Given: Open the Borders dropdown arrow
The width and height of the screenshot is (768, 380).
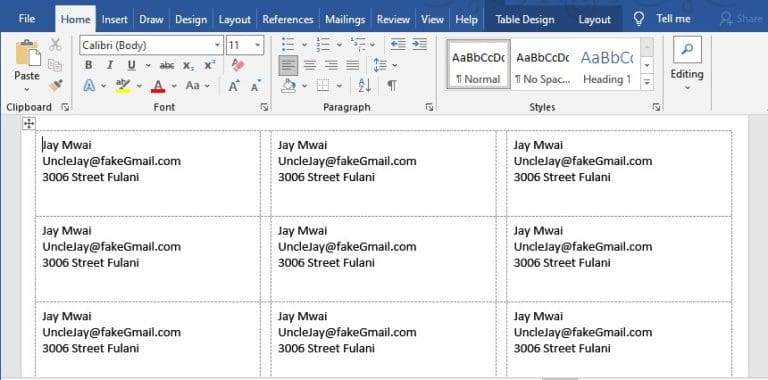Looking at the screenshot, I should 339,86.
